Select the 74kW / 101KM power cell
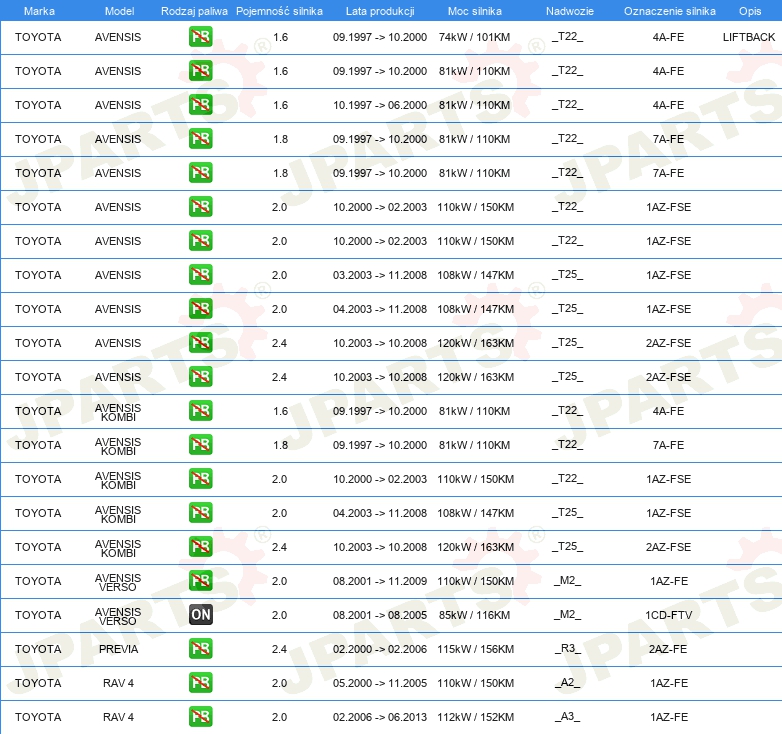This screenshot has height=734, width=782. [x=475, y=37]
